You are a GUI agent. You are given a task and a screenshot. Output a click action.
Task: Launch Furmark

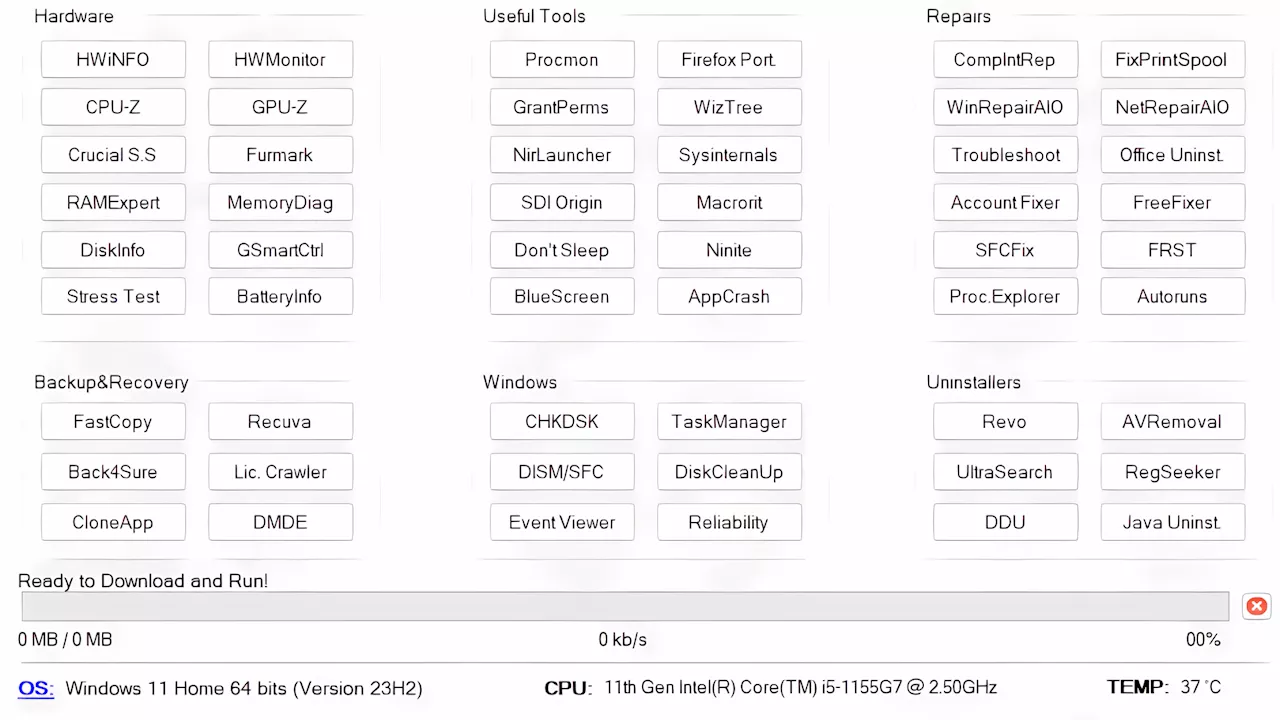(x=280, y=155)
